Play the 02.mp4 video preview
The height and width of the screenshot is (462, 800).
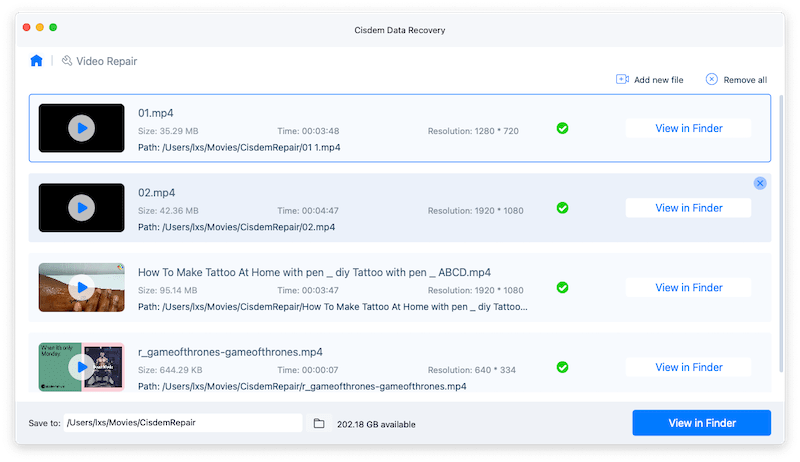[x=81, y=208]
